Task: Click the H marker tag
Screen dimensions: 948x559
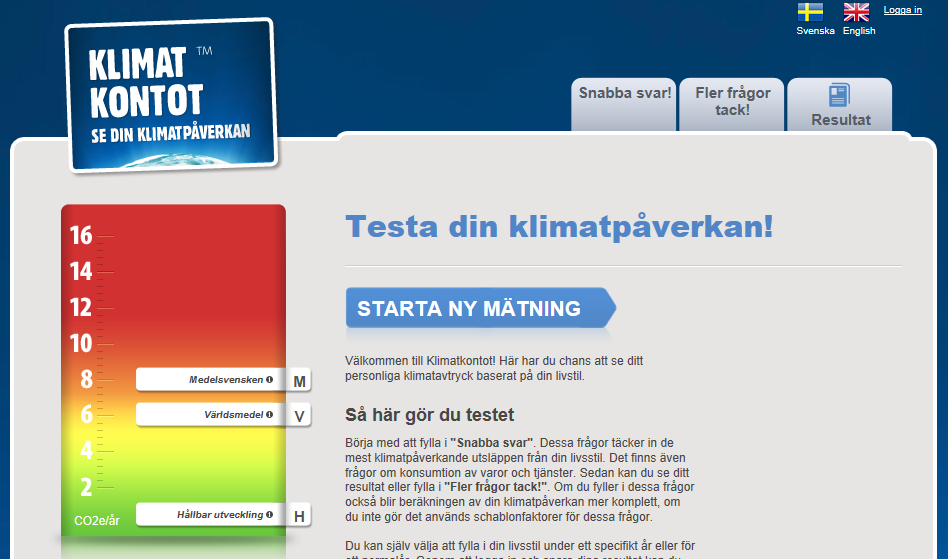Action: [299, 516]
